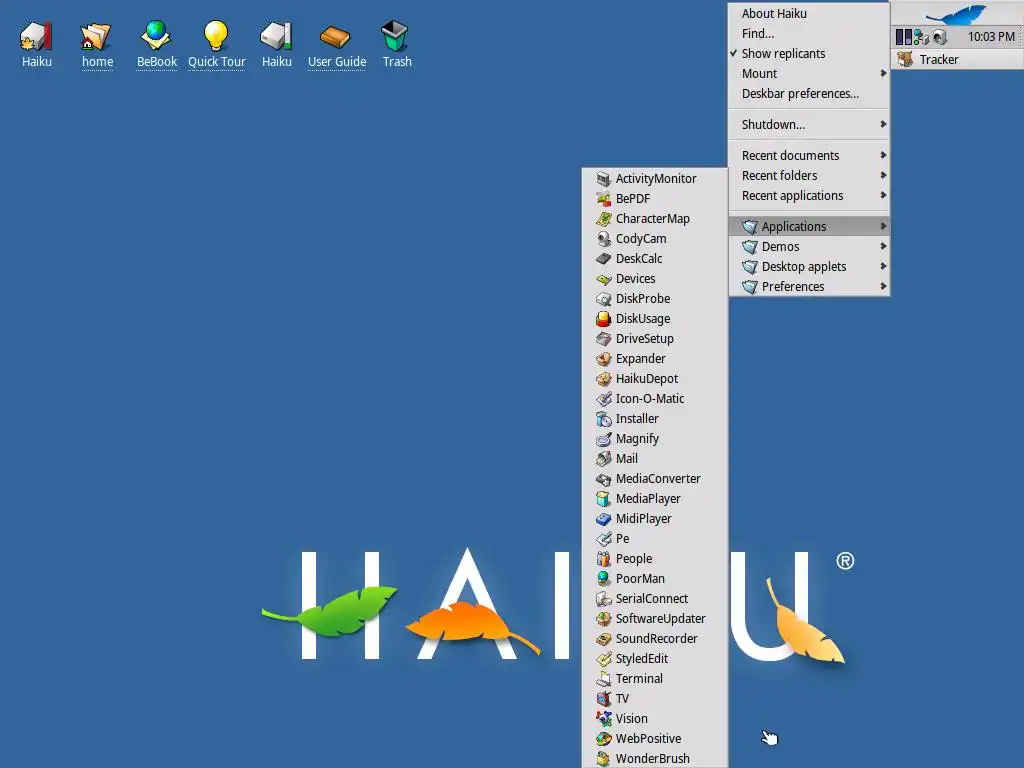Open SoundRecorder application
Image resolution: width=1024 pixels, height=768 pixels.
point(654,639)
